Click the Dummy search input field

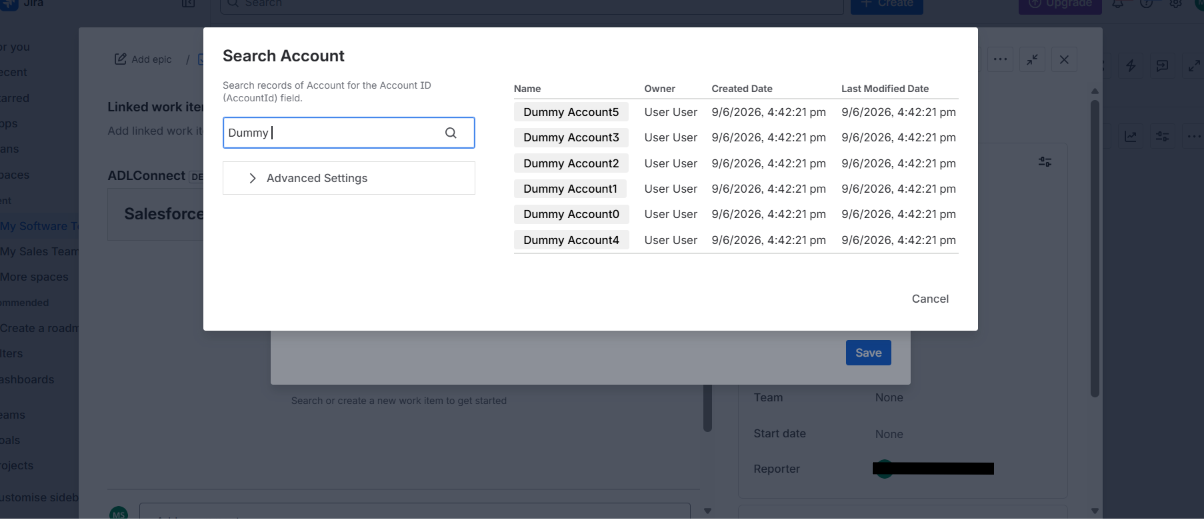(x=349, y=133)
